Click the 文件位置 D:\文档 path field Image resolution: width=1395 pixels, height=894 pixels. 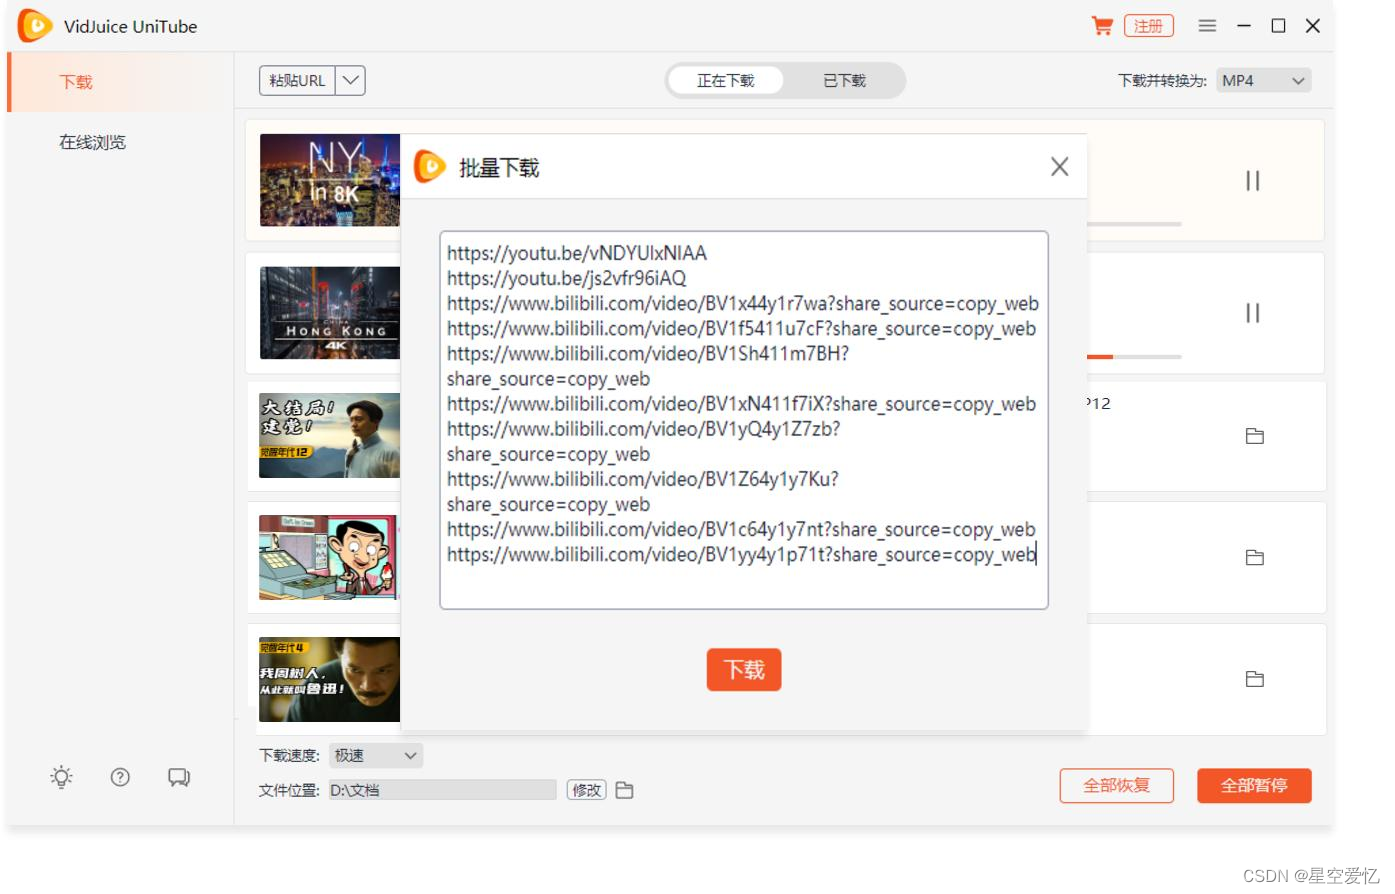[x=442, y=790]
